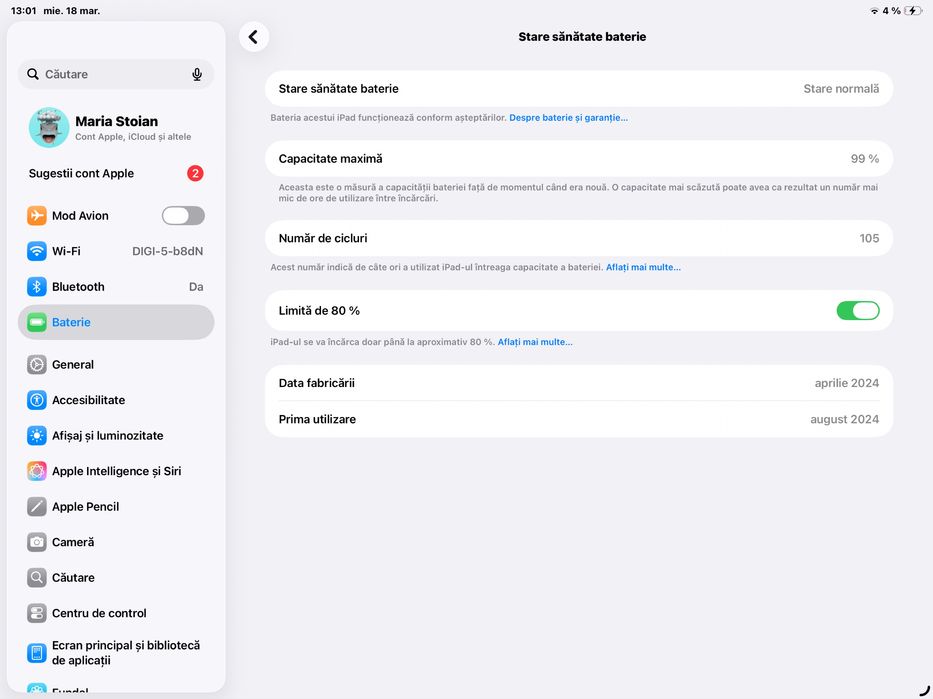Tap the status bar Wi-Fi indicator

tap(874, 11)
